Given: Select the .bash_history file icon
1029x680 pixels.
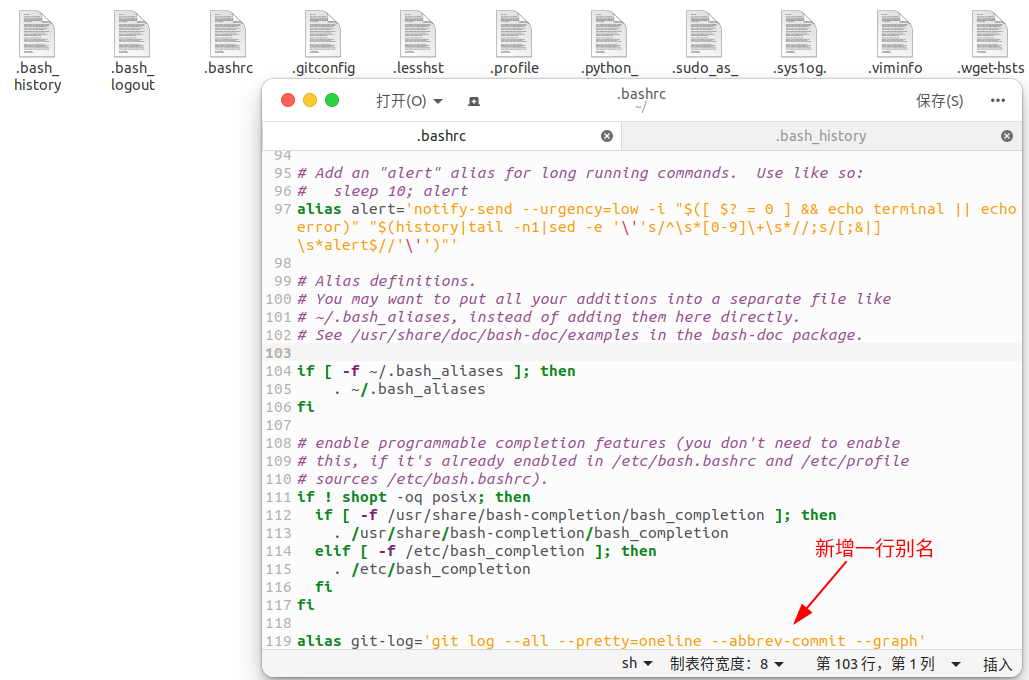Looking at the screenshot, I should point(37,34).
